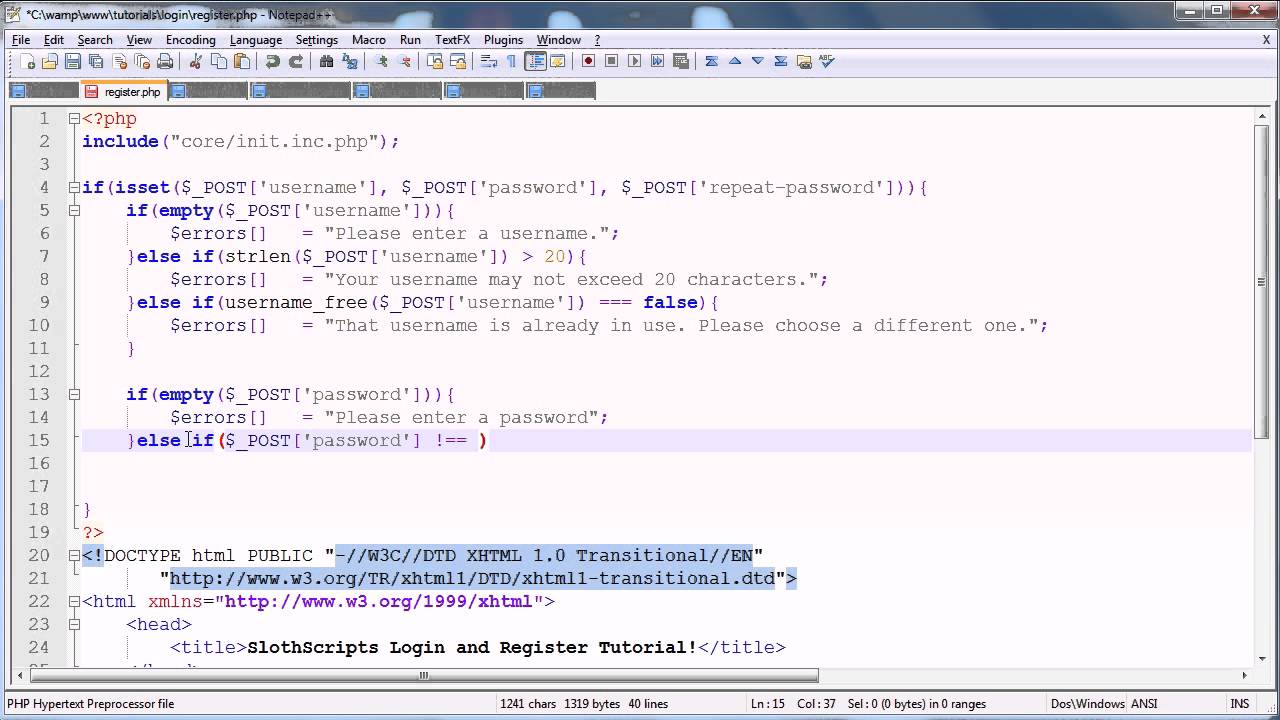Select the register.php tab
Image resolution: width=1280 pixels, height=720 pixels.
coord(123,91)
